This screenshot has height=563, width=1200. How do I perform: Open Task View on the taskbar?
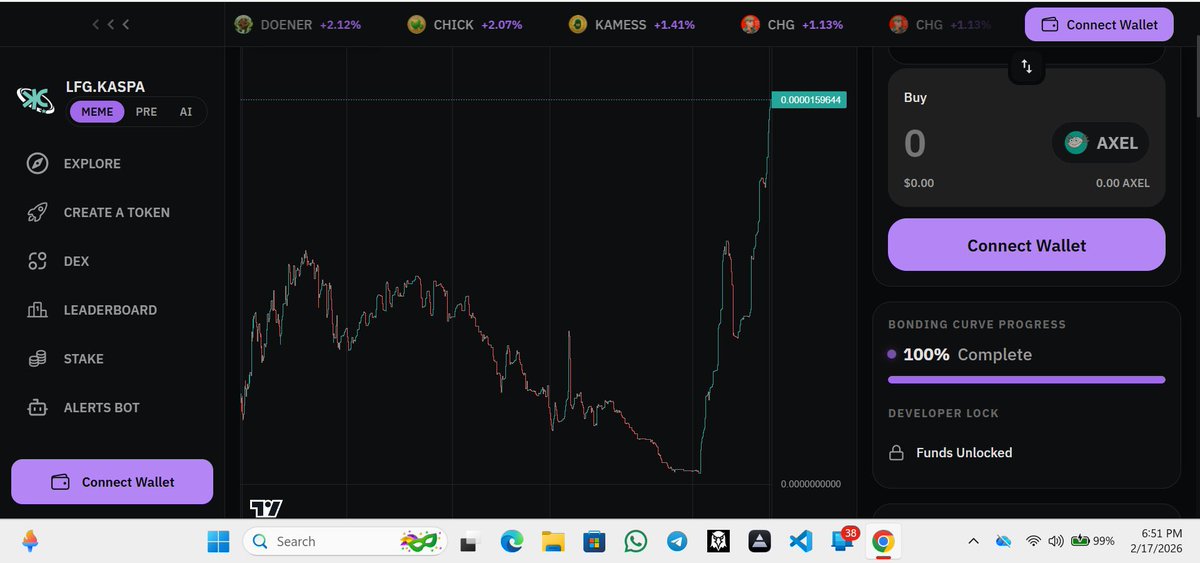coord(470,541)
